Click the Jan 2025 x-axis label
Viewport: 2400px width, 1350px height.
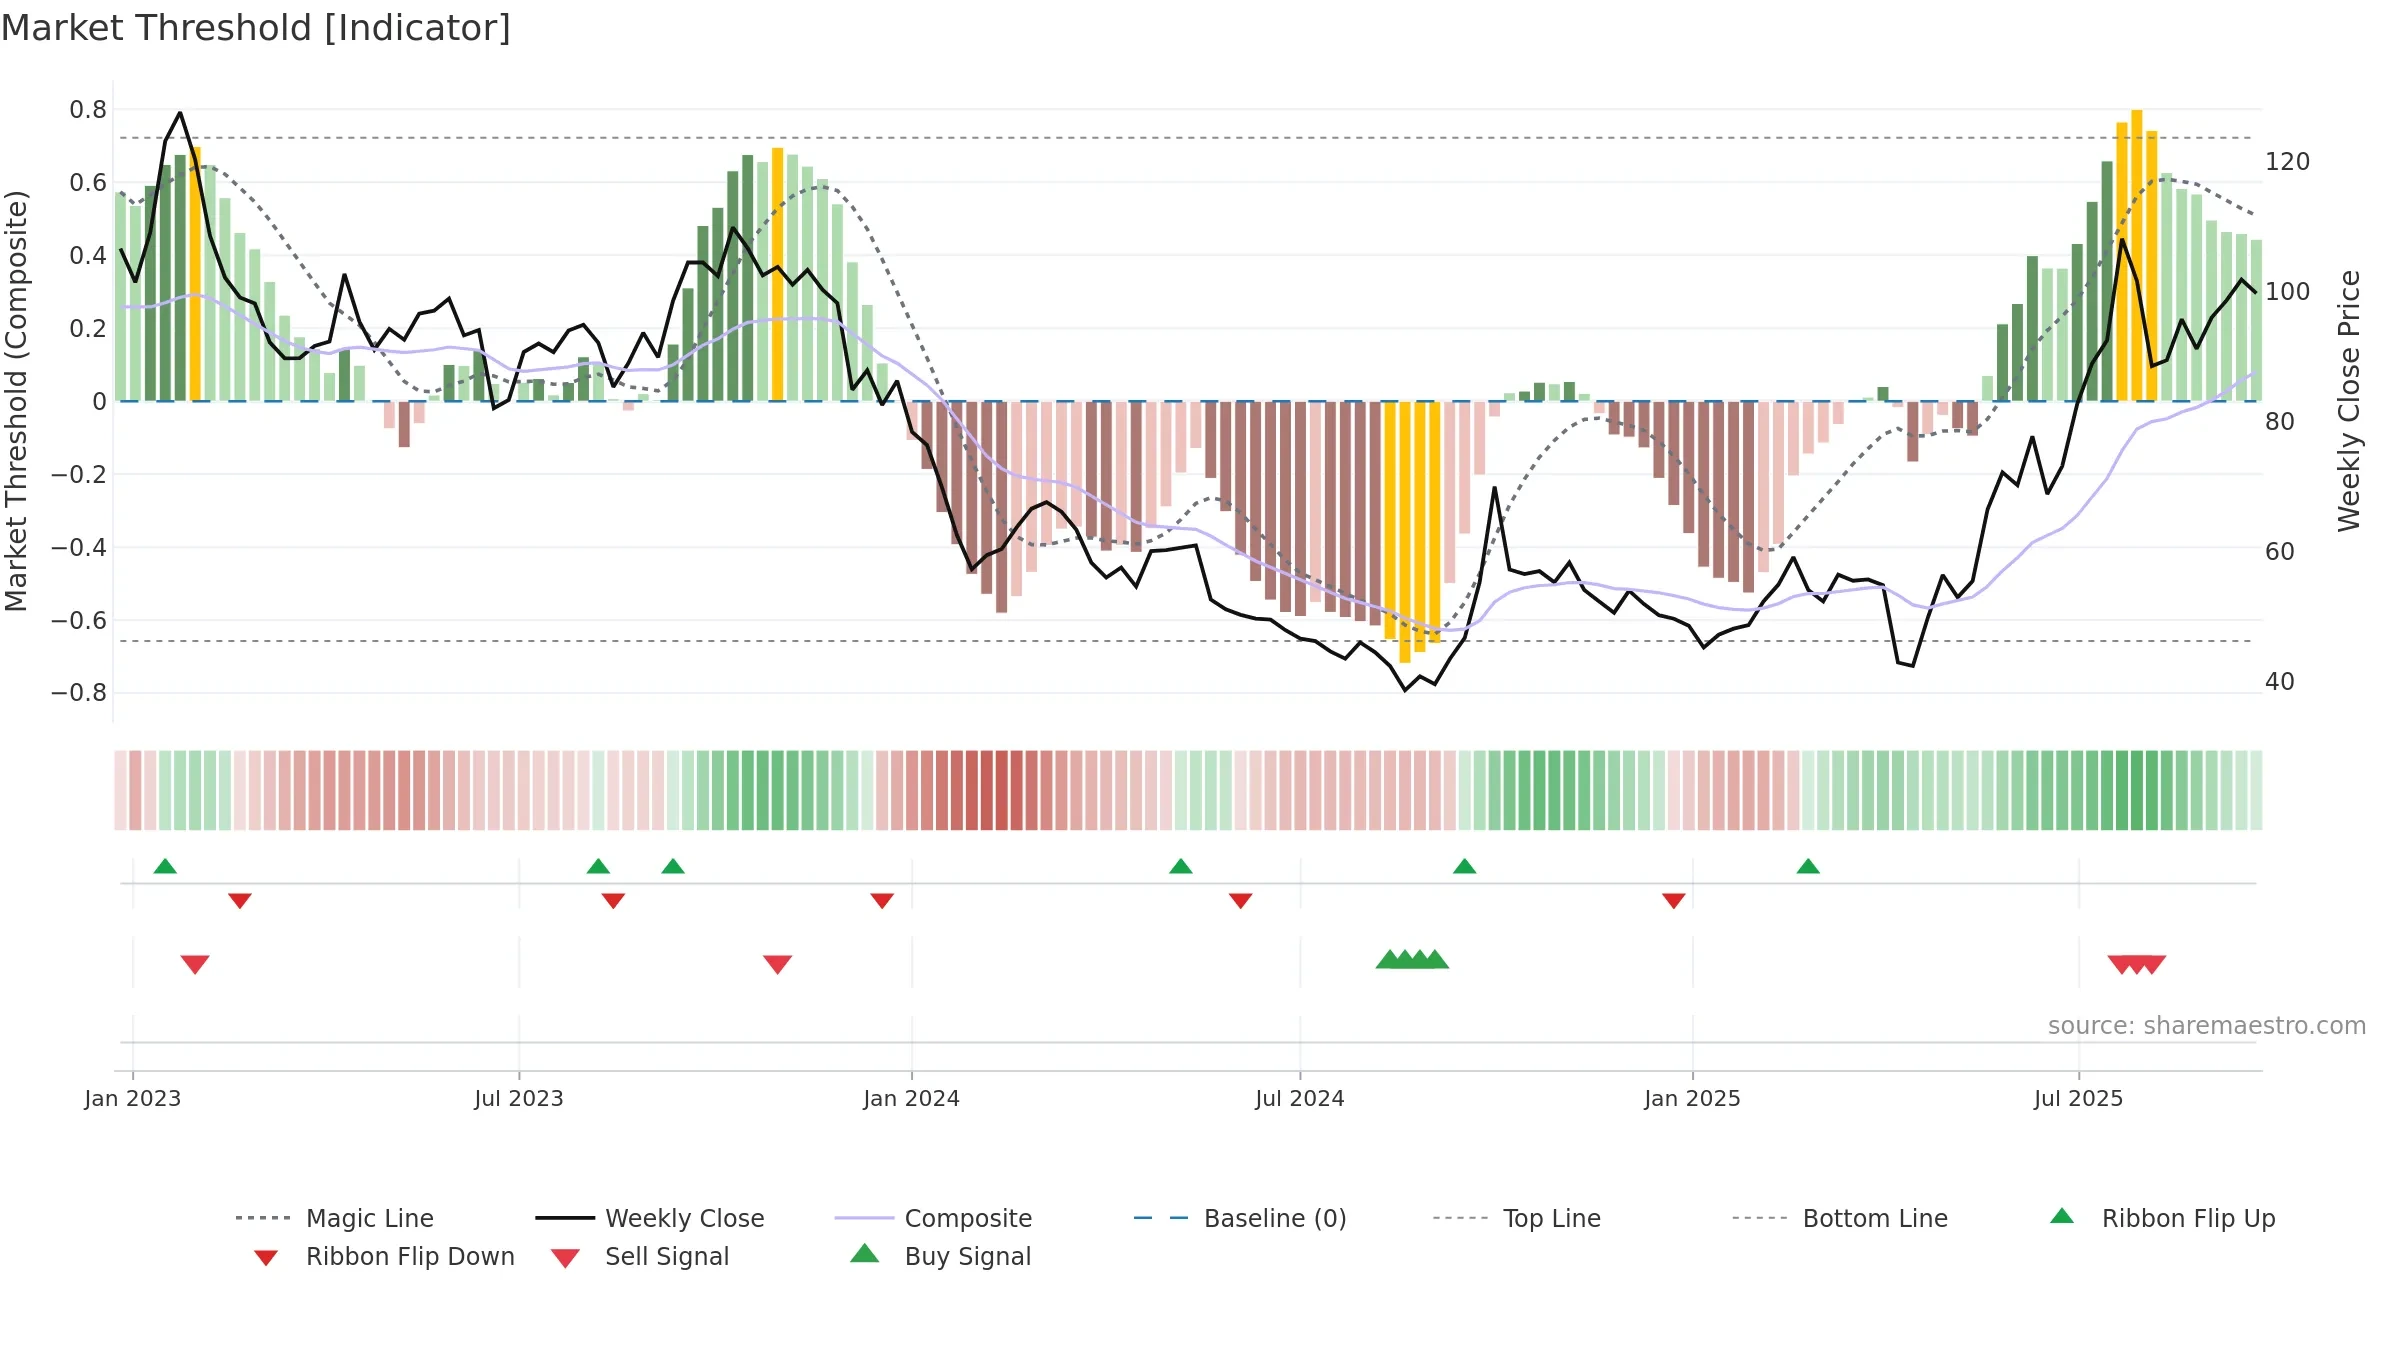tap(1693, 1099)
